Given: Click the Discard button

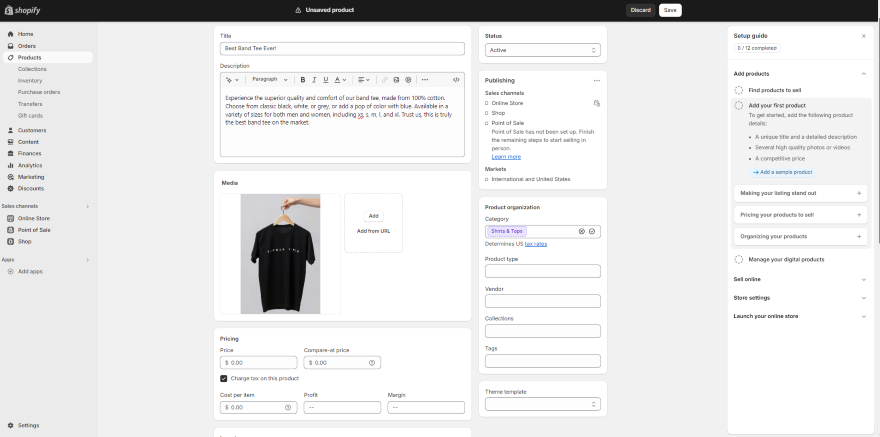Looking at the screenshot, I should 640,10.
